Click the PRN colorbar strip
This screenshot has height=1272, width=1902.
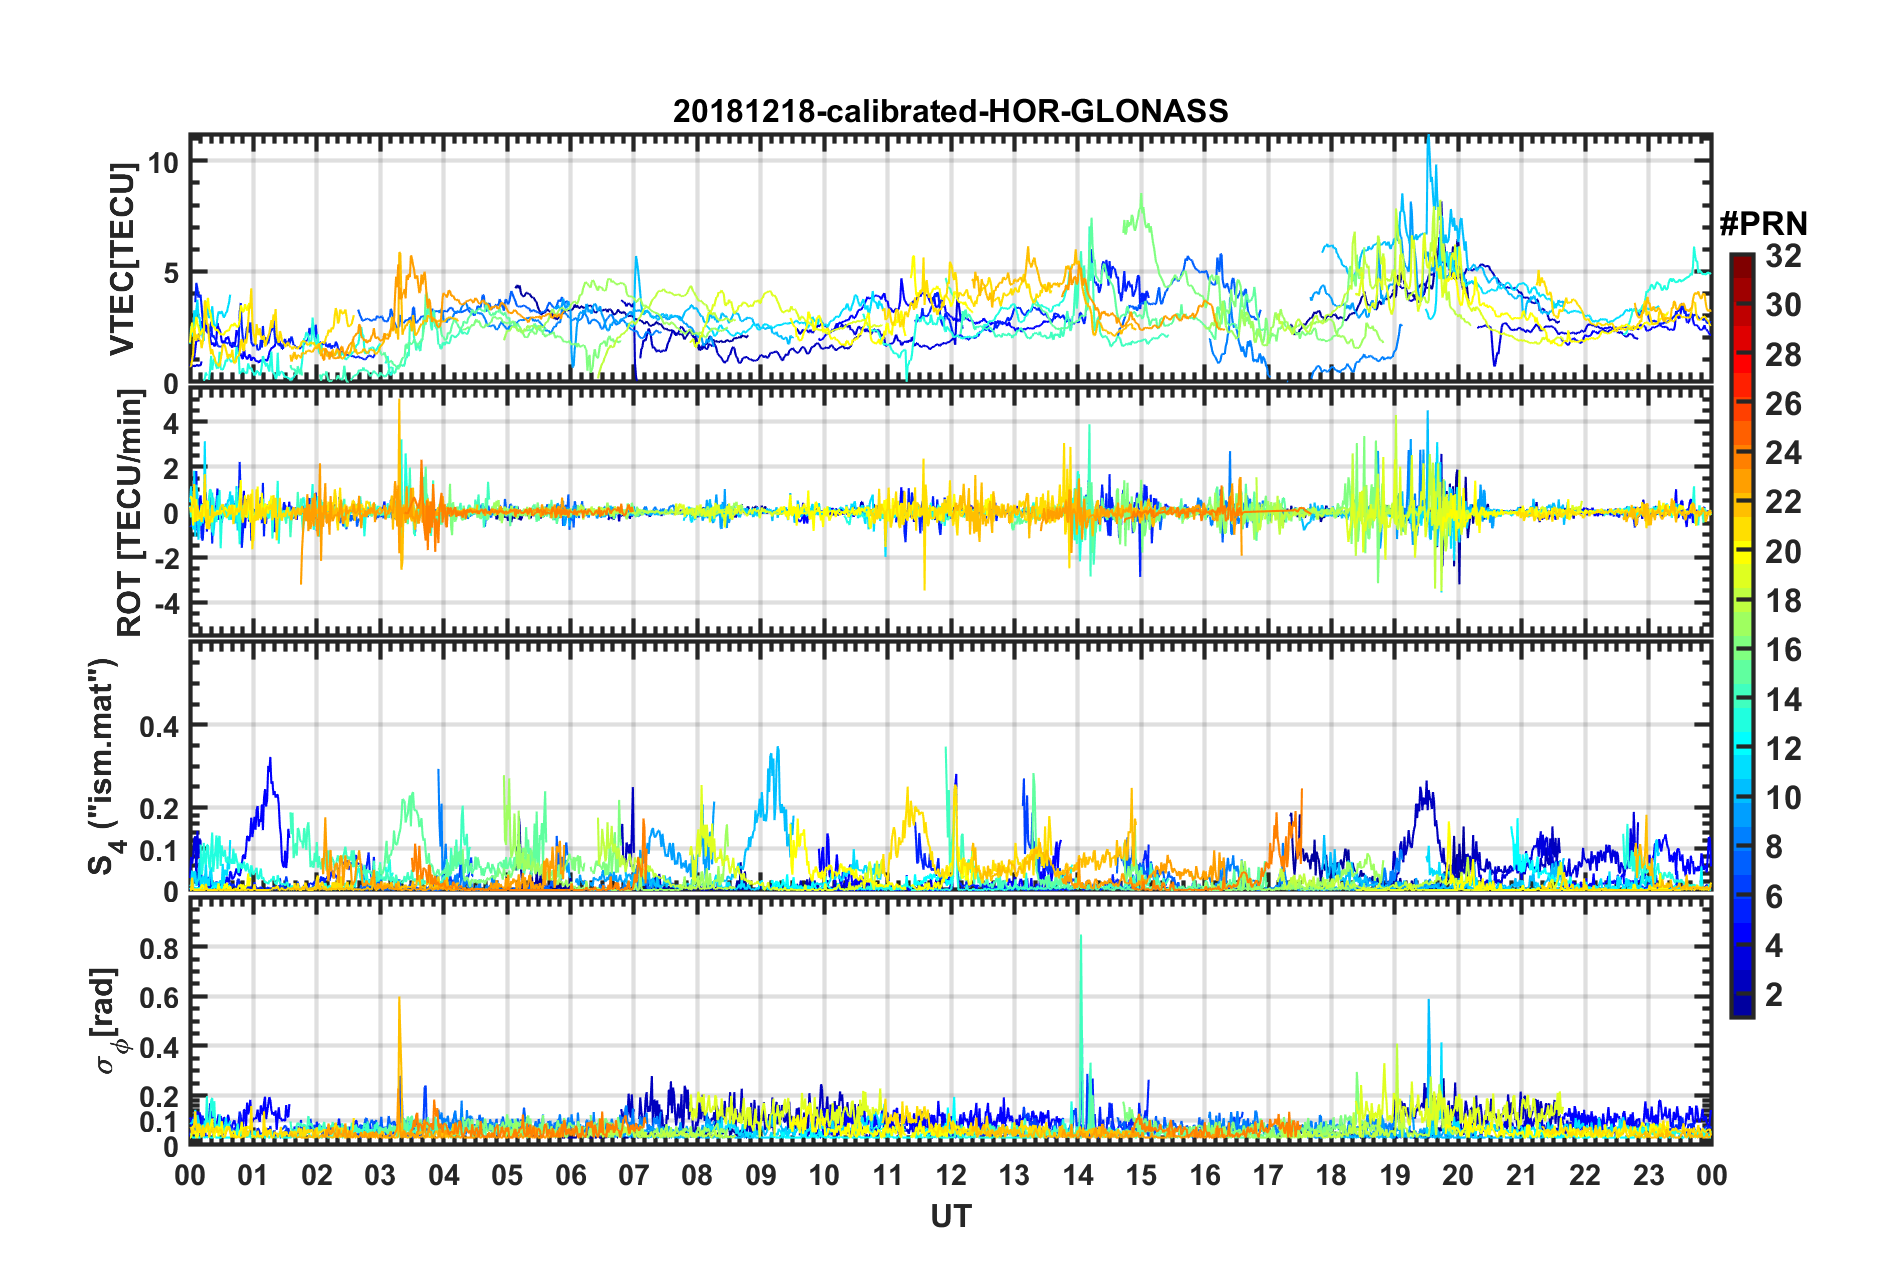coord(1741,635)
